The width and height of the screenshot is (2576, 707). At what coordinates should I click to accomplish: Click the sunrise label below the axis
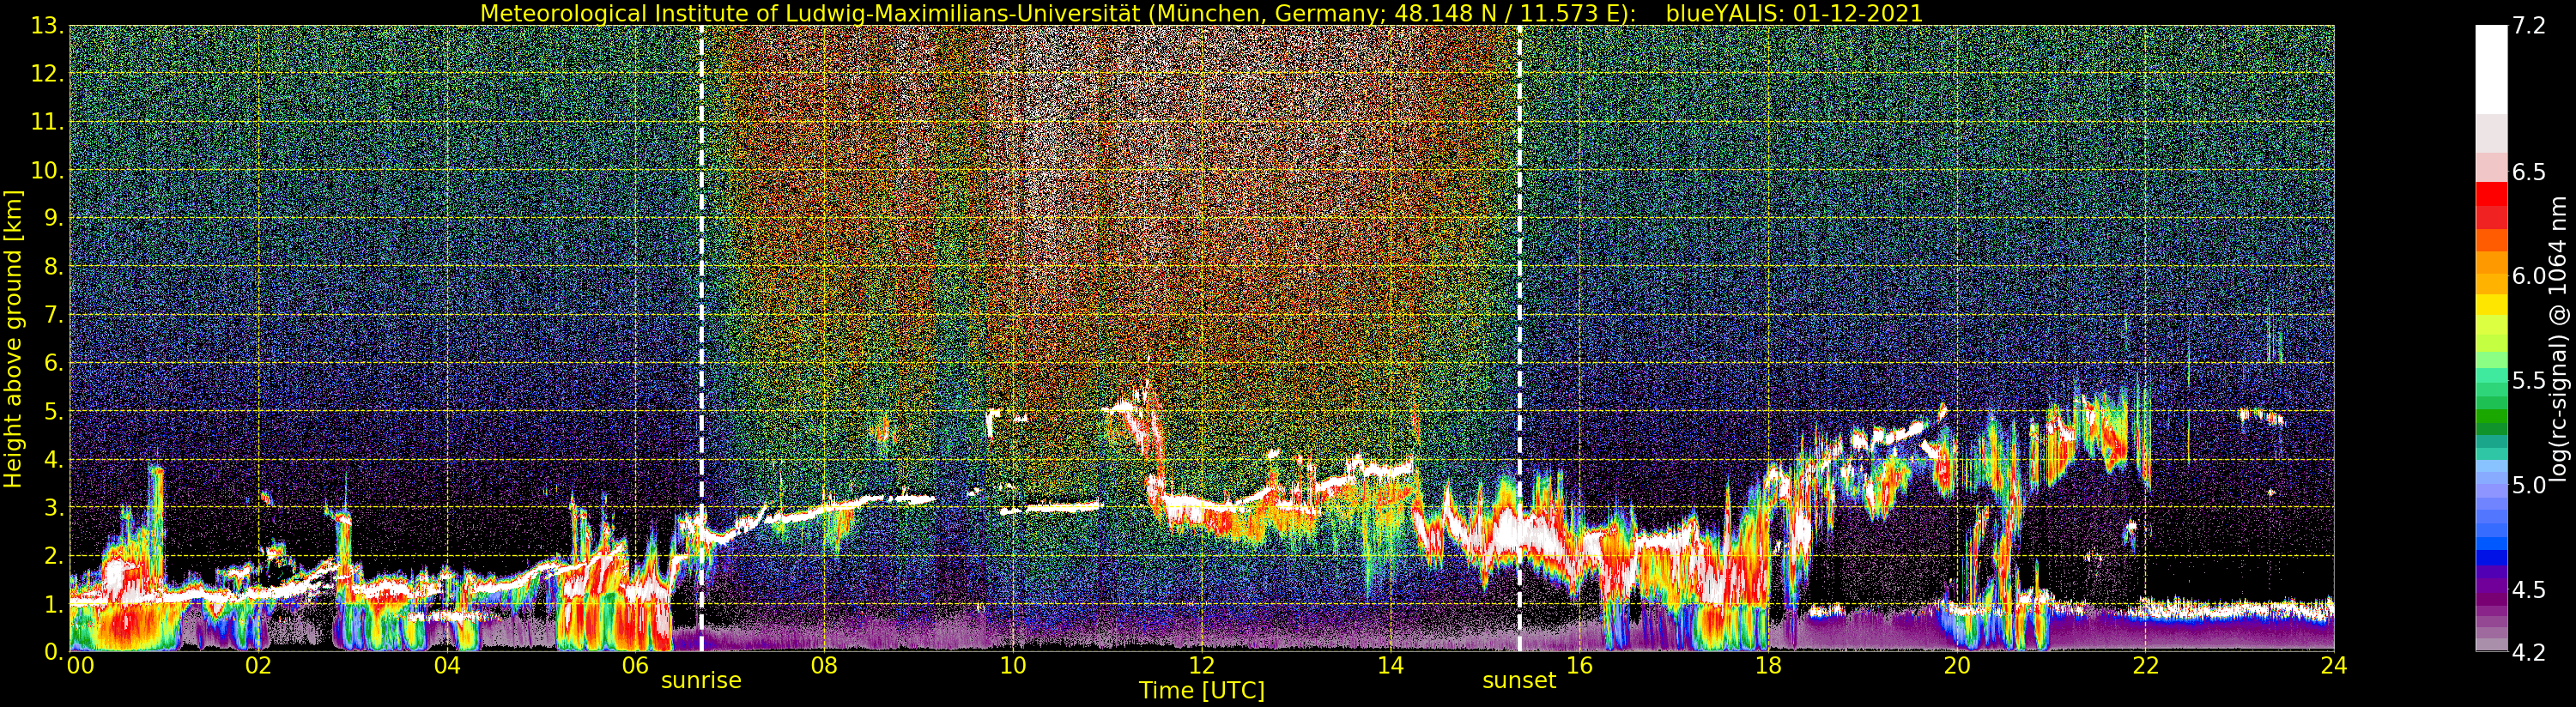coord(701,681)
